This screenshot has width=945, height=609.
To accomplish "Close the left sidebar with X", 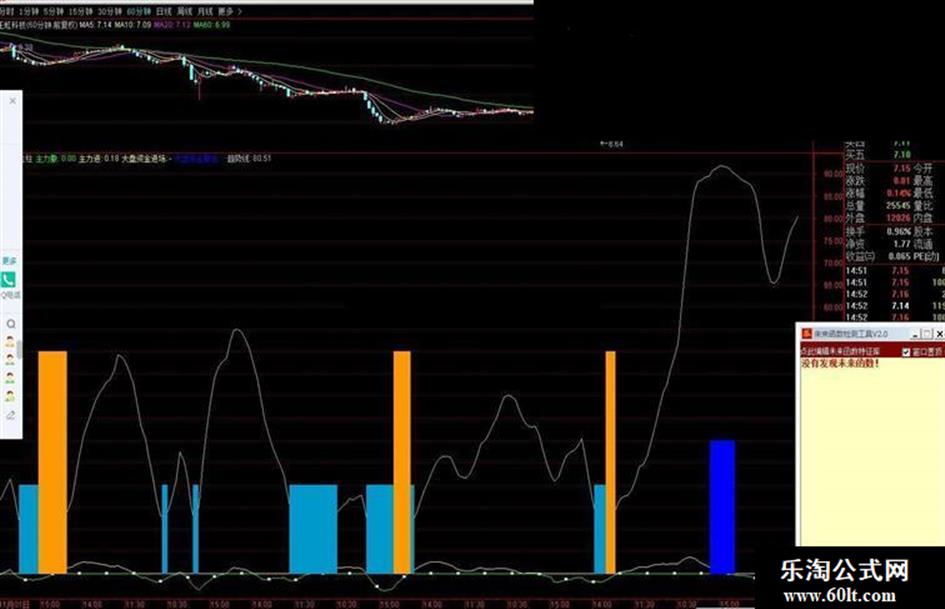I will pos(13,101).
